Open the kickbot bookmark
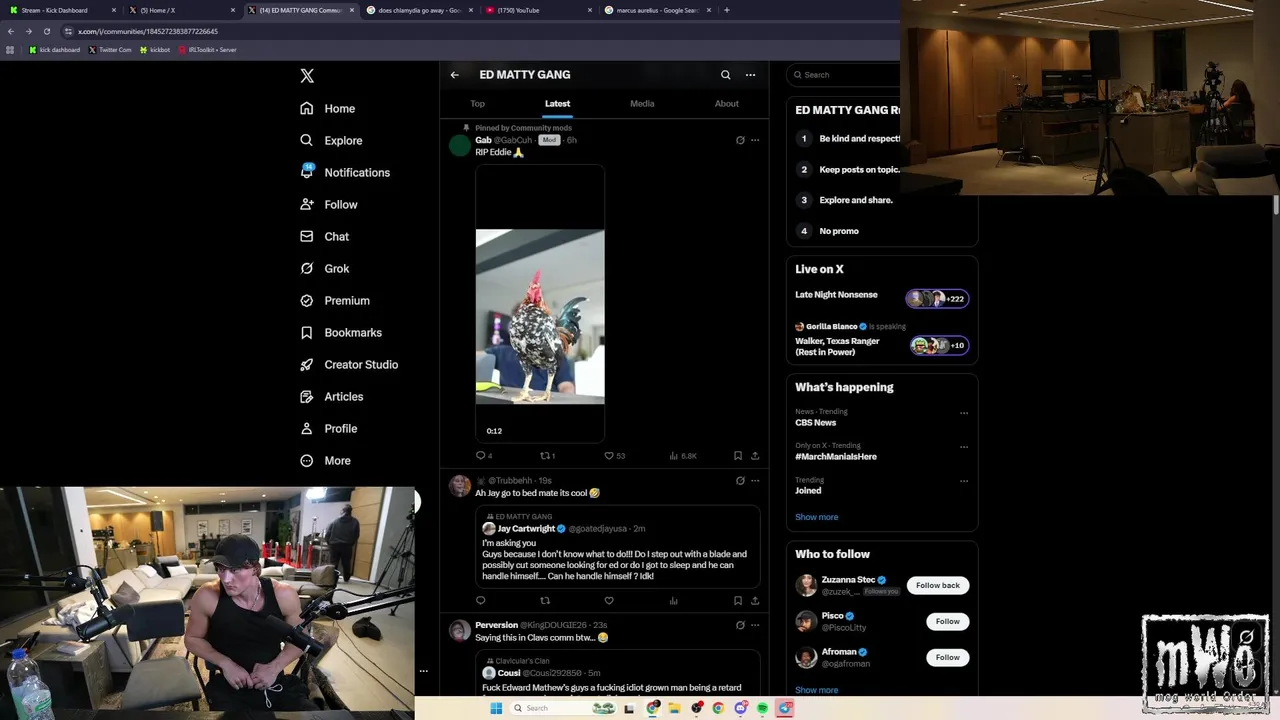The width and height of the screenshot is (1280, 720). click(x=155, y=49)
